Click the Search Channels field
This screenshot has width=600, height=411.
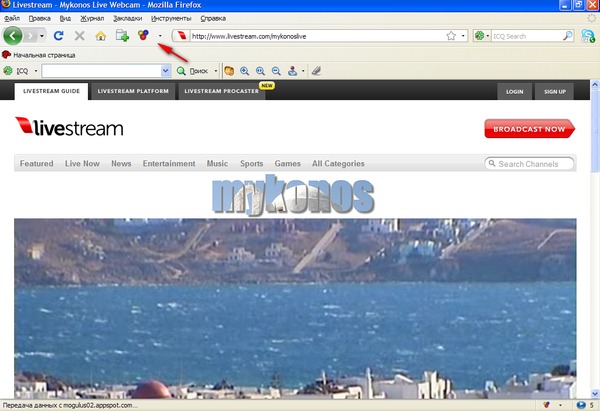click(529, 164)
